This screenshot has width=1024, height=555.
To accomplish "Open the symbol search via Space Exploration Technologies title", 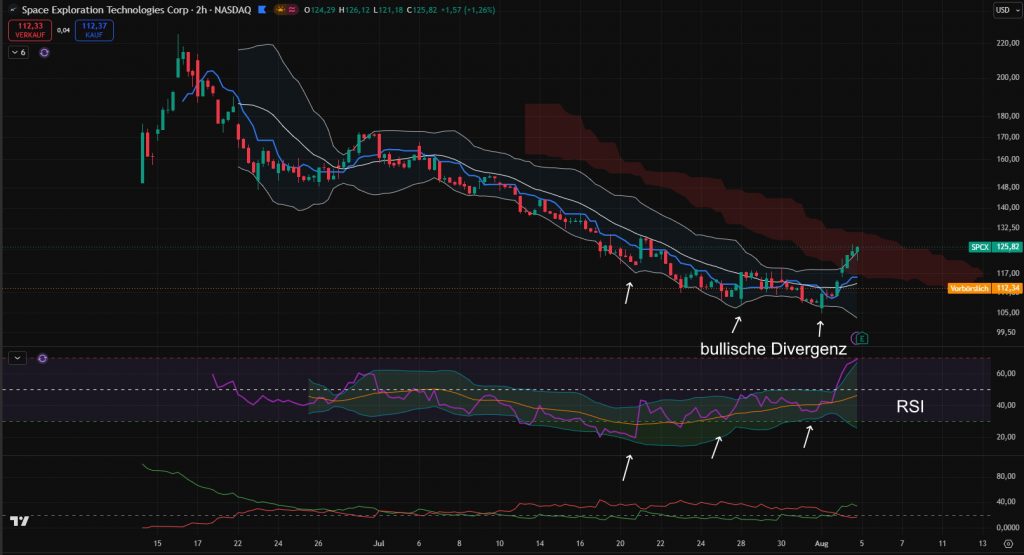I will pos(136,10).
